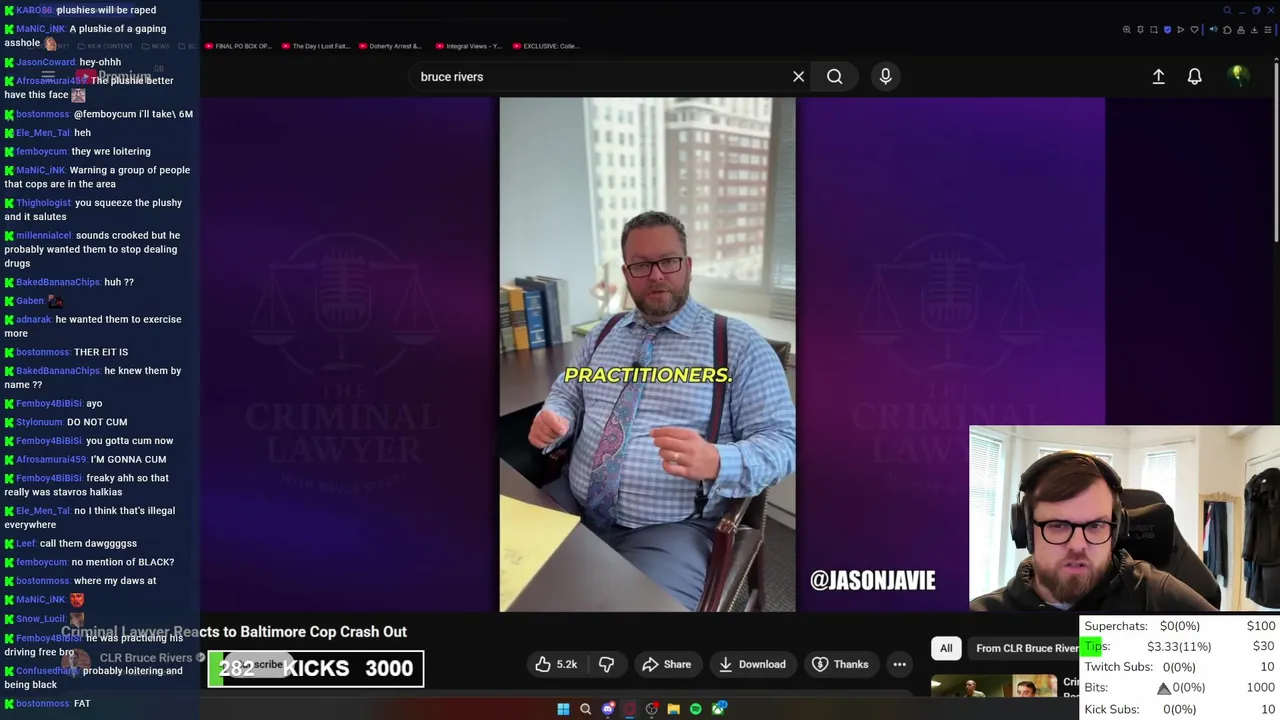Send a Thanks to the creator

click(840, 664)
